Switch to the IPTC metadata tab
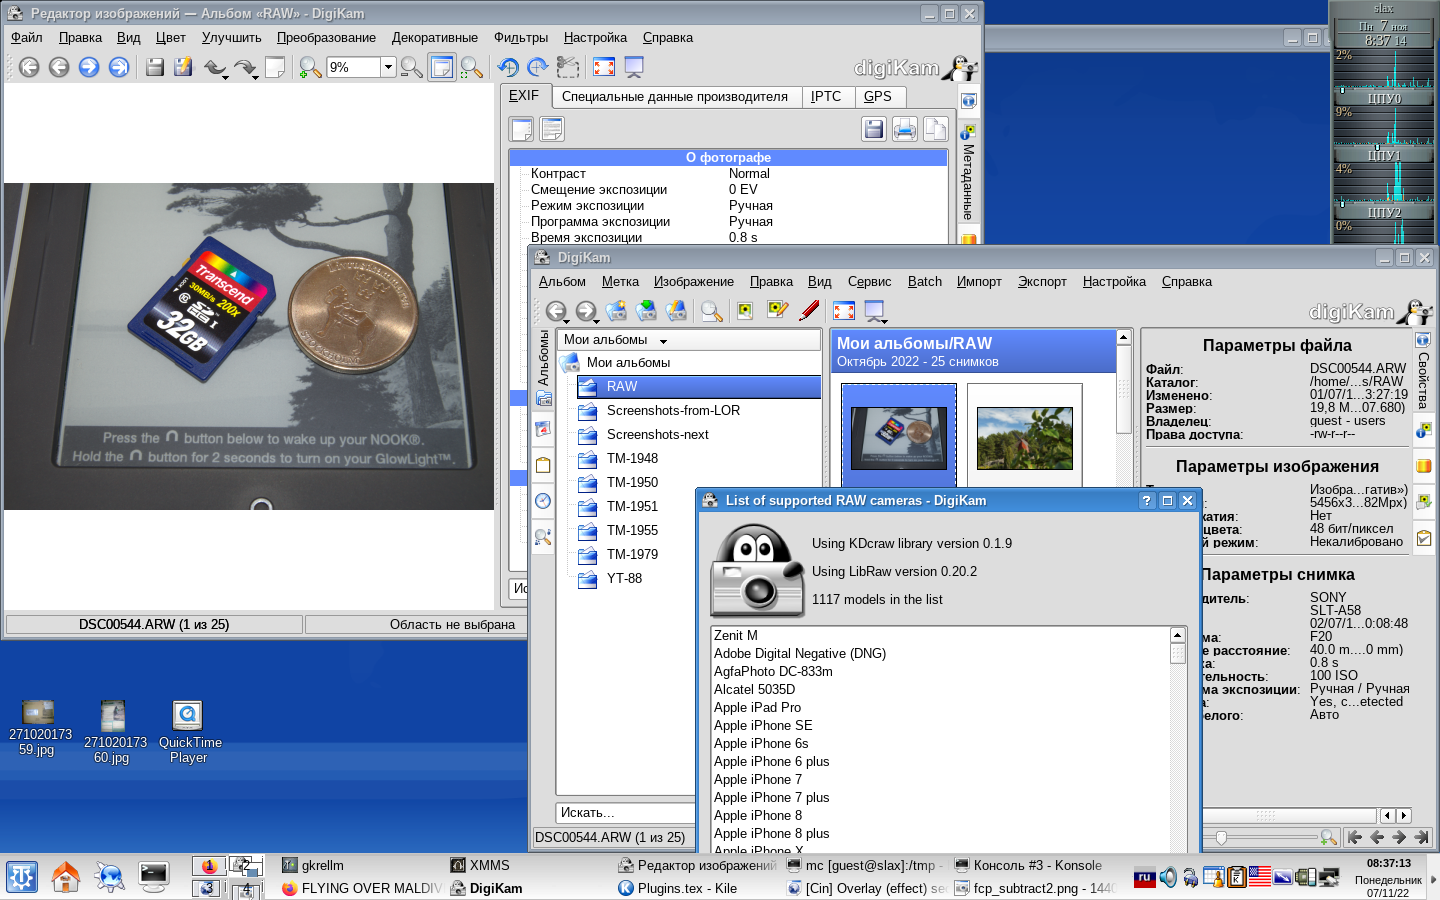Screen dimensions: 1440x900 [x=826, y=96]
